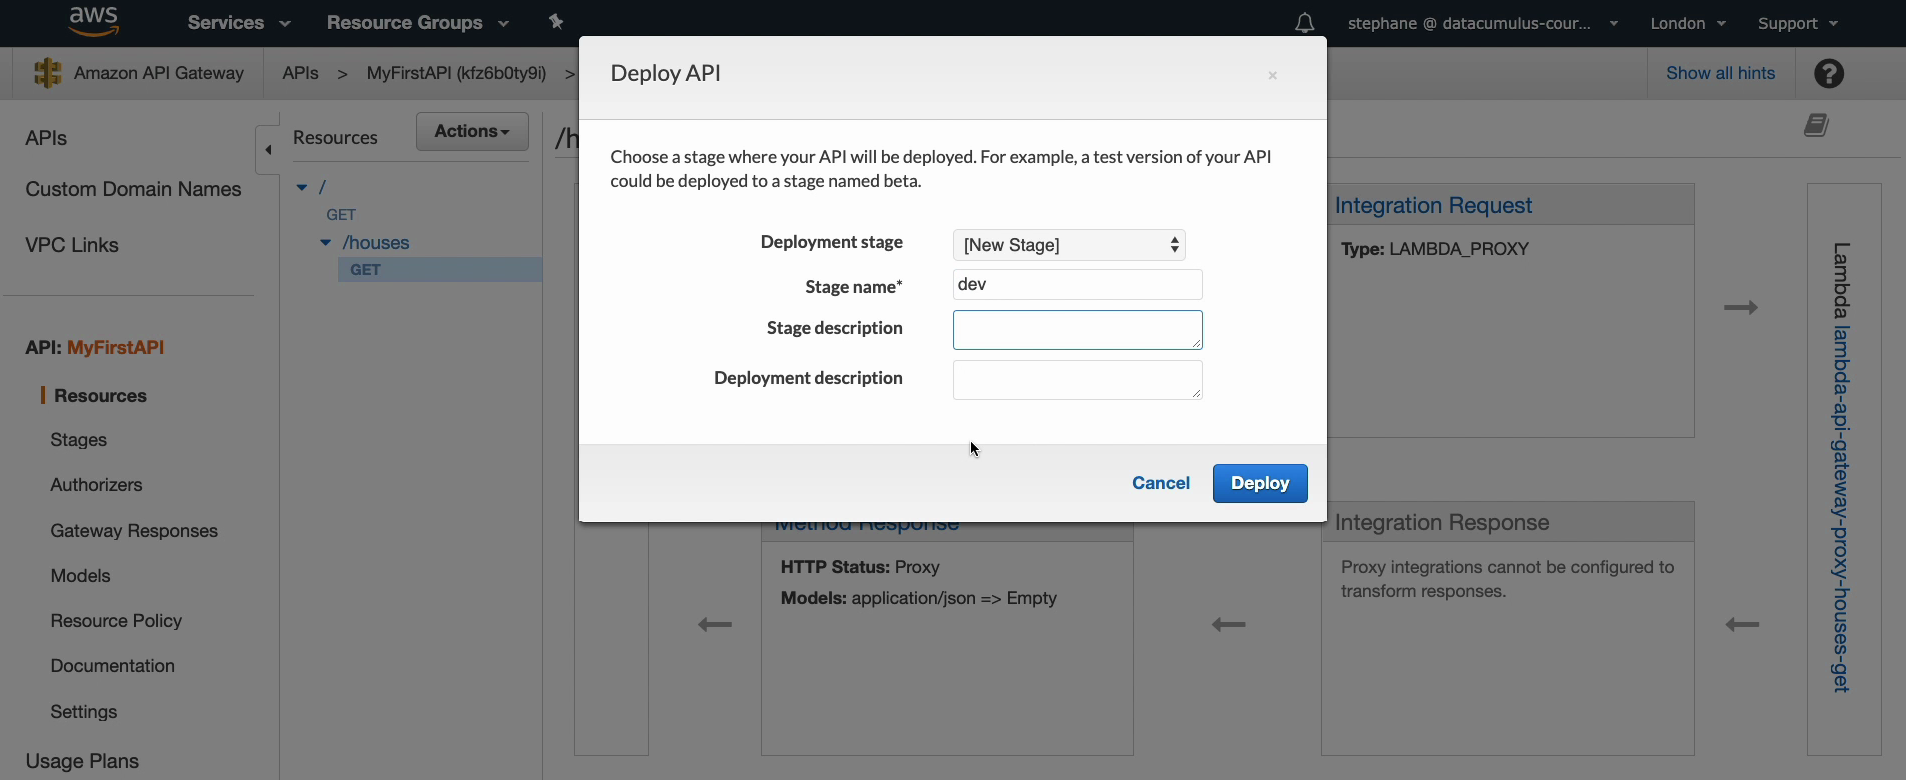The width and height of the screenshot is (1906, 780).
Task: Open the Resource Groups menu
Action: click(x=417, y=23)
